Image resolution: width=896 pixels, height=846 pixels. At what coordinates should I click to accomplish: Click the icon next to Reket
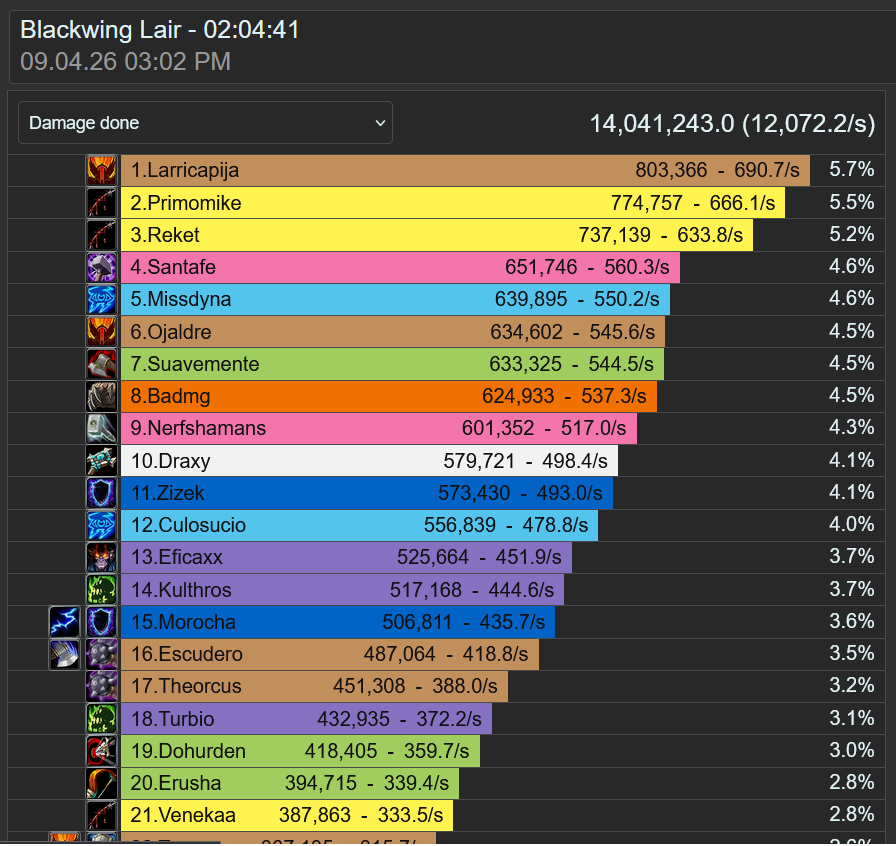[102, 235]
